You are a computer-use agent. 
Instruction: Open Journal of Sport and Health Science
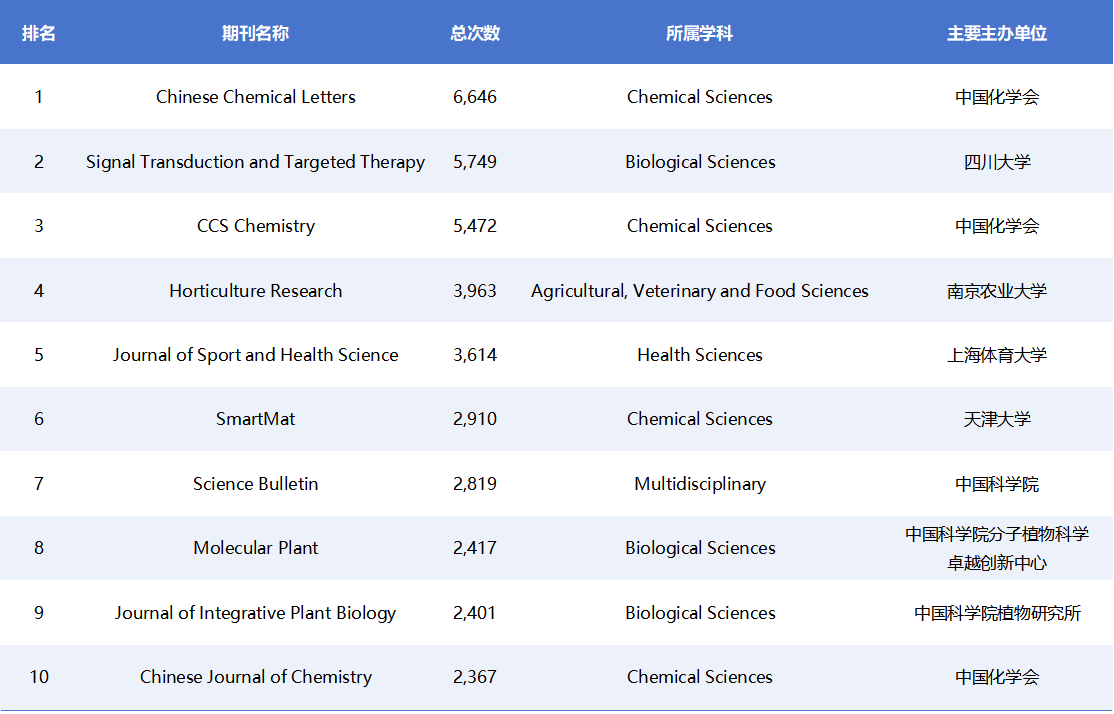[x=255, y=355]
